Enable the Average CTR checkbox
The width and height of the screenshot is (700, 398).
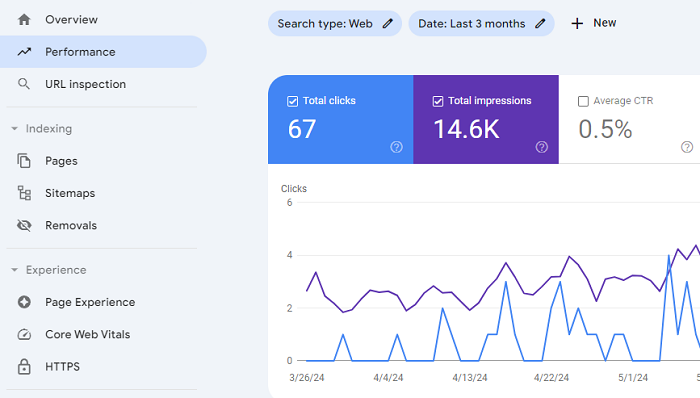[x=583, y=101]
